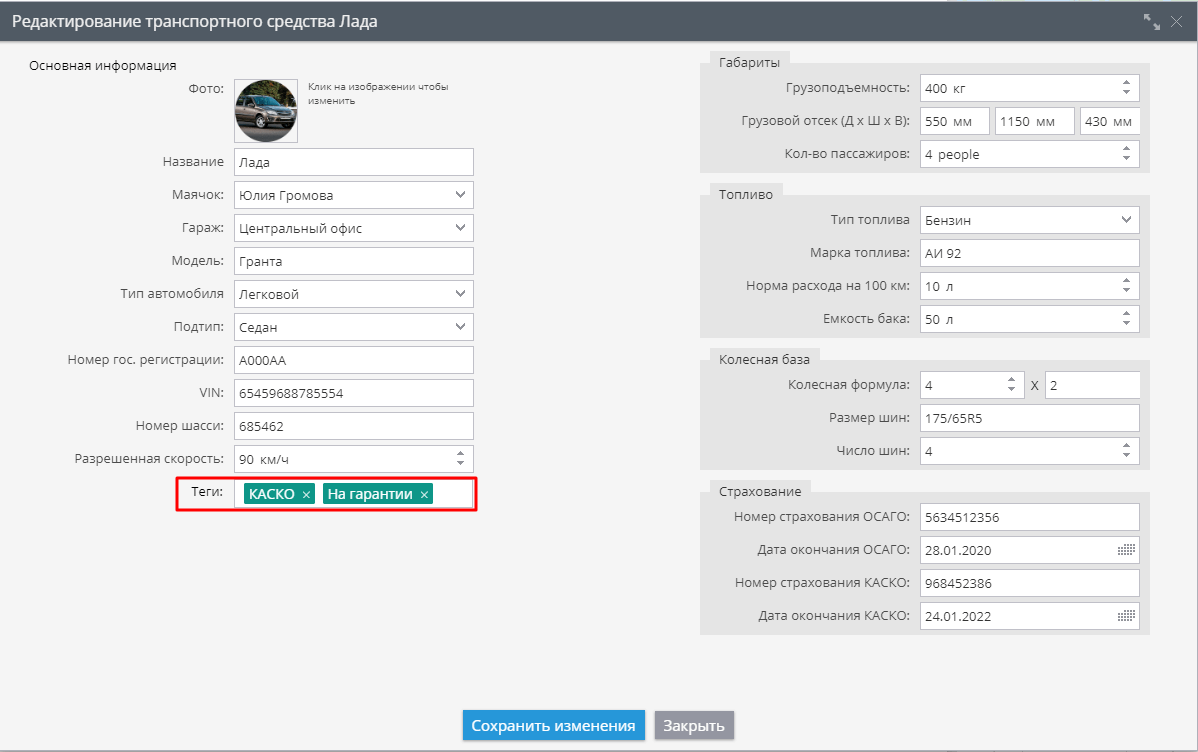This screenshot has height=752, width=1198.
Task: Click the 'Страхование' section heading
Action: point(760,491)
